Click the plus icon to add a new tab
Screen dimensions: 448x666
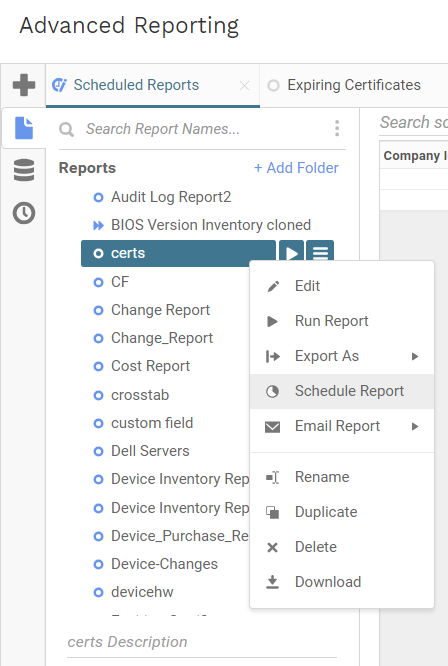coord(24,85)
